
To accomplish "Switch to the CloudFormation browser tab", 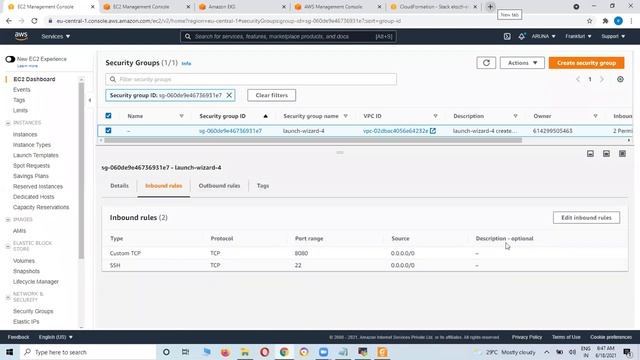I will [433, 7].
